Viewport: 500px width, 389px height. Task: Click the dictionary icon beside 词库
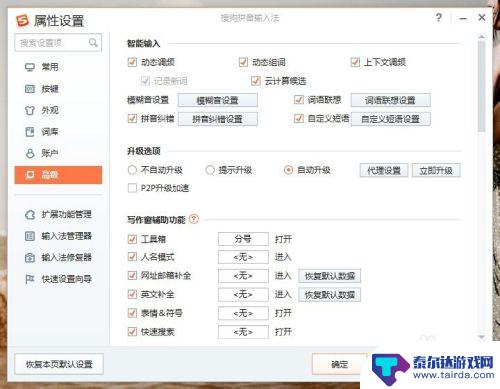[30, 132]
